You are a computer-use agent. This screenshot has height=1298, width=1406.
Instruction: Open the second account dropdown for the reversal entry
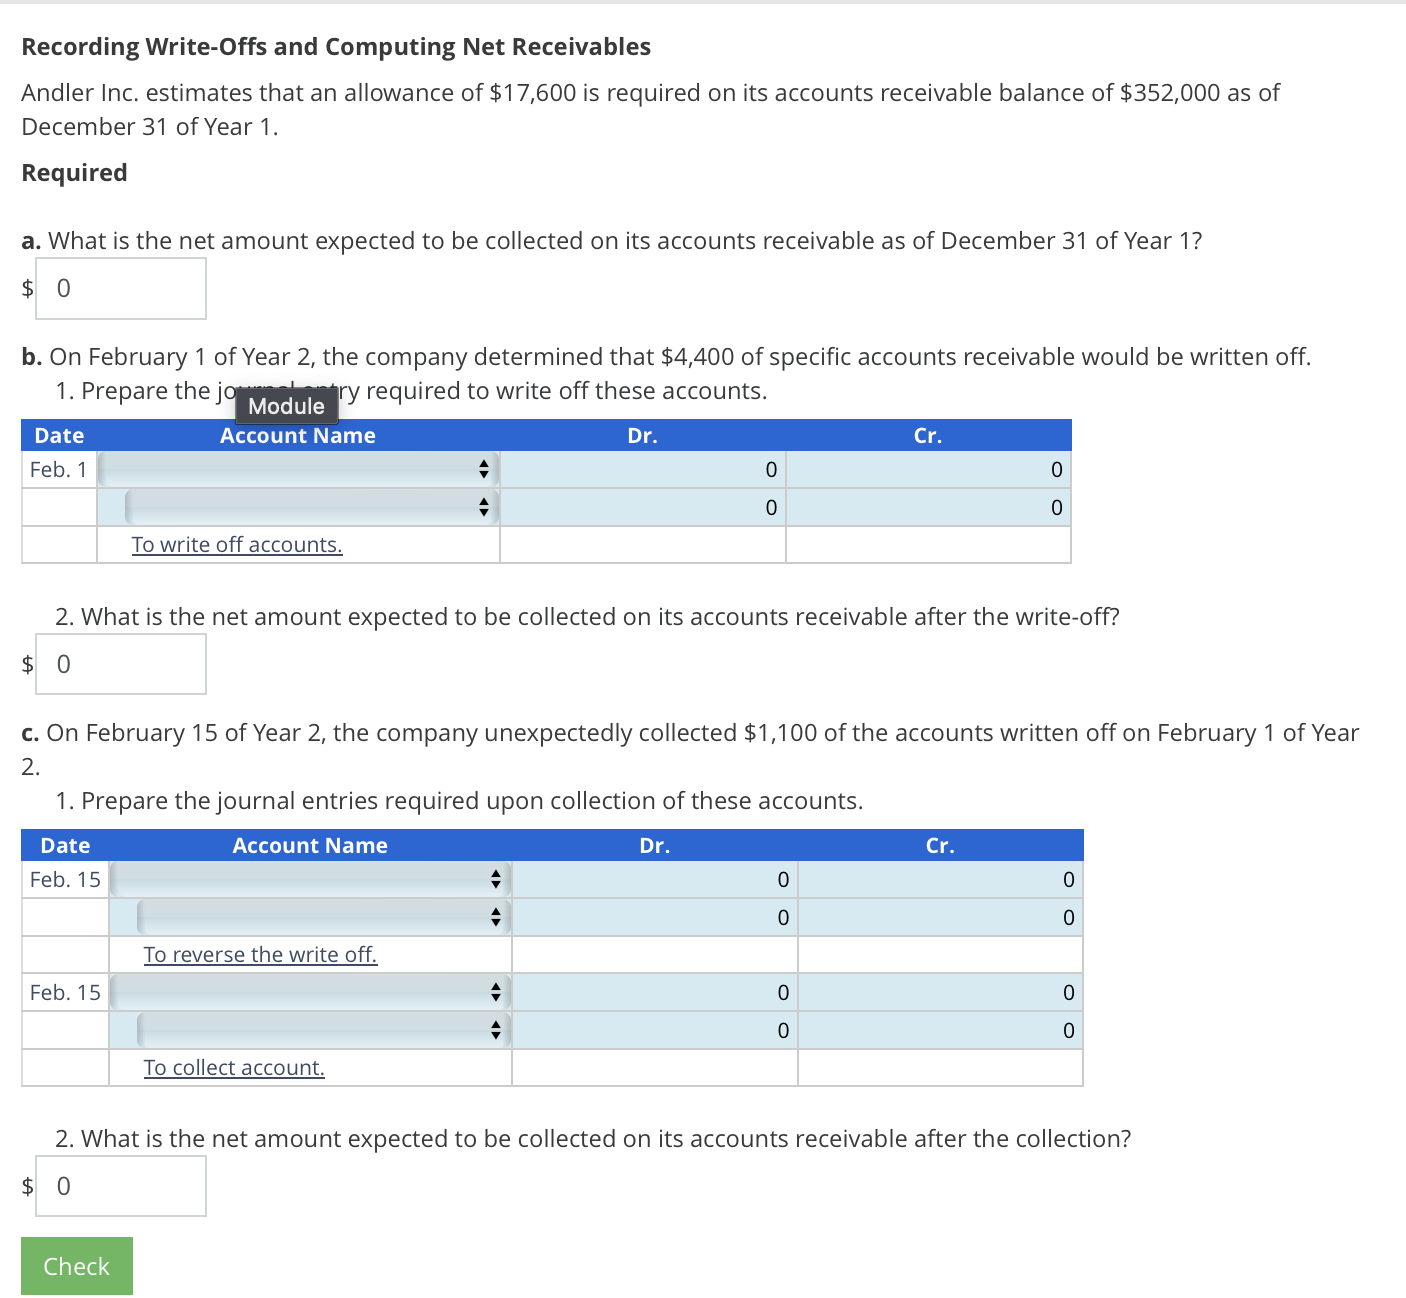click(320, 916)
